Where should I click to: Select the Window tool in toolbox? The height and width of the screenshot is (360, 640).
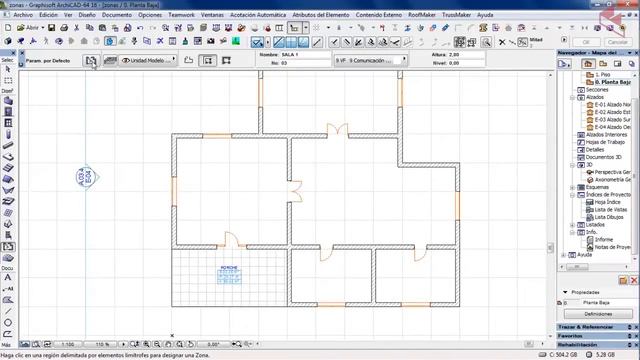(x=8, y=123)
